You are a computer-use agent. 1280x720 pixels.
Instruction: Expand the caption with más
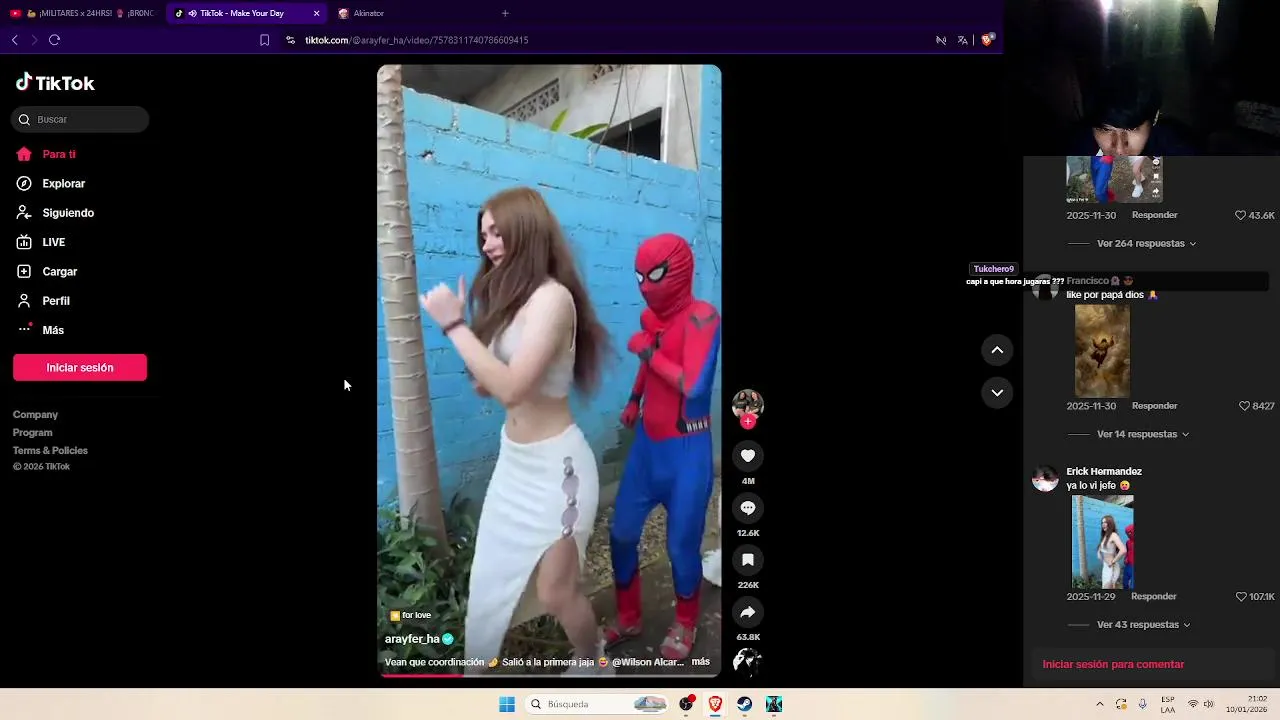(700, 662)
